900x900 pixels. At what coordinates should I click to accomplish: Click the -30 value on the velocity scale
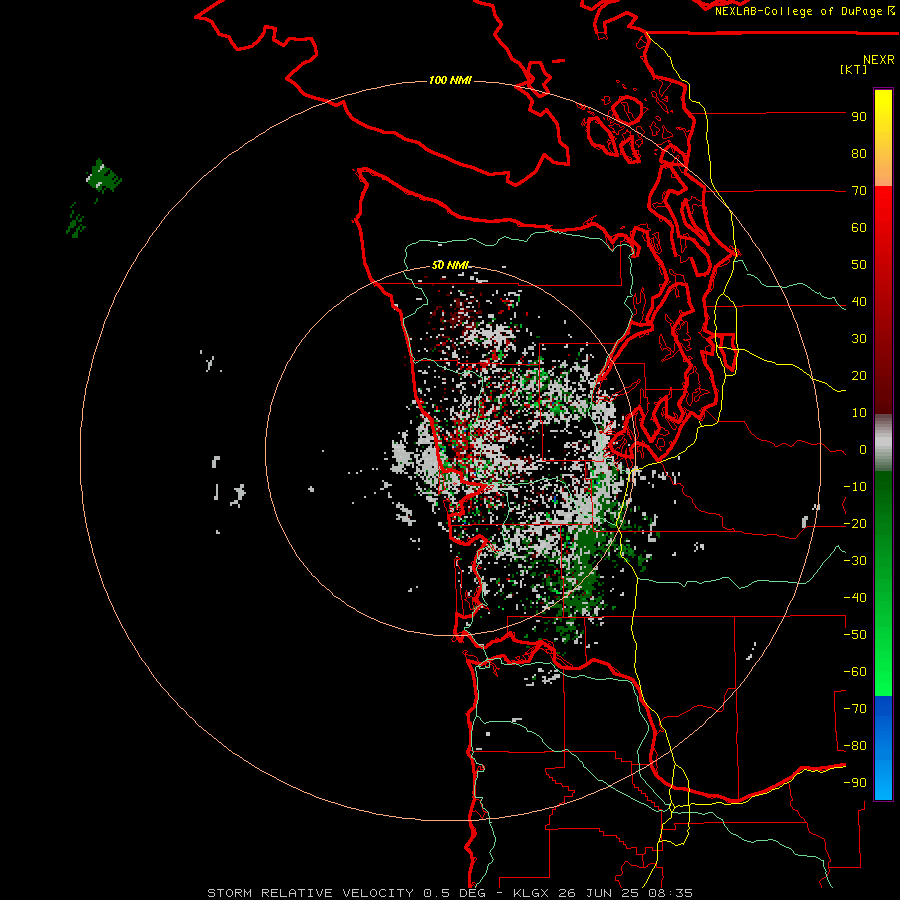pyautogui.click(x=855, y=561)
